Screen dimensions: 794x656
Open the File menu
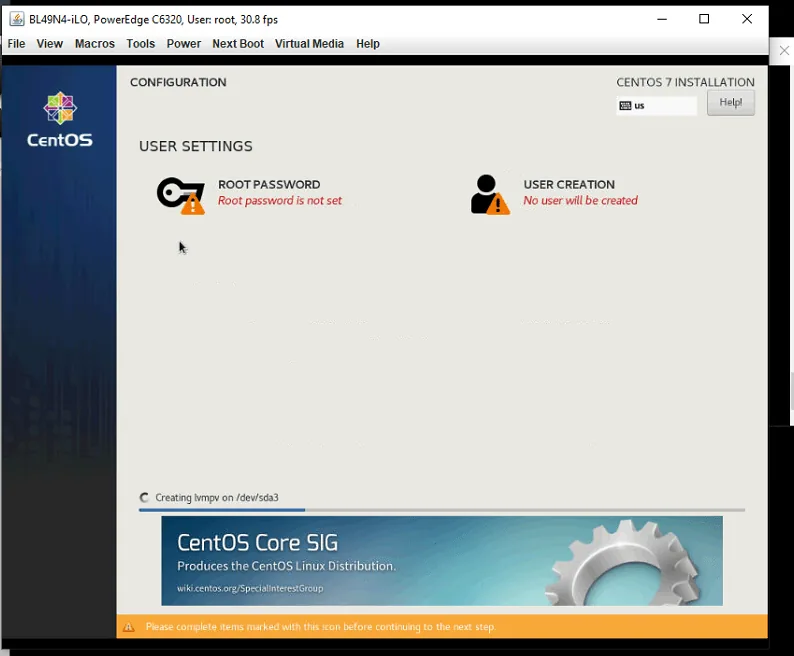coord(16,44)
